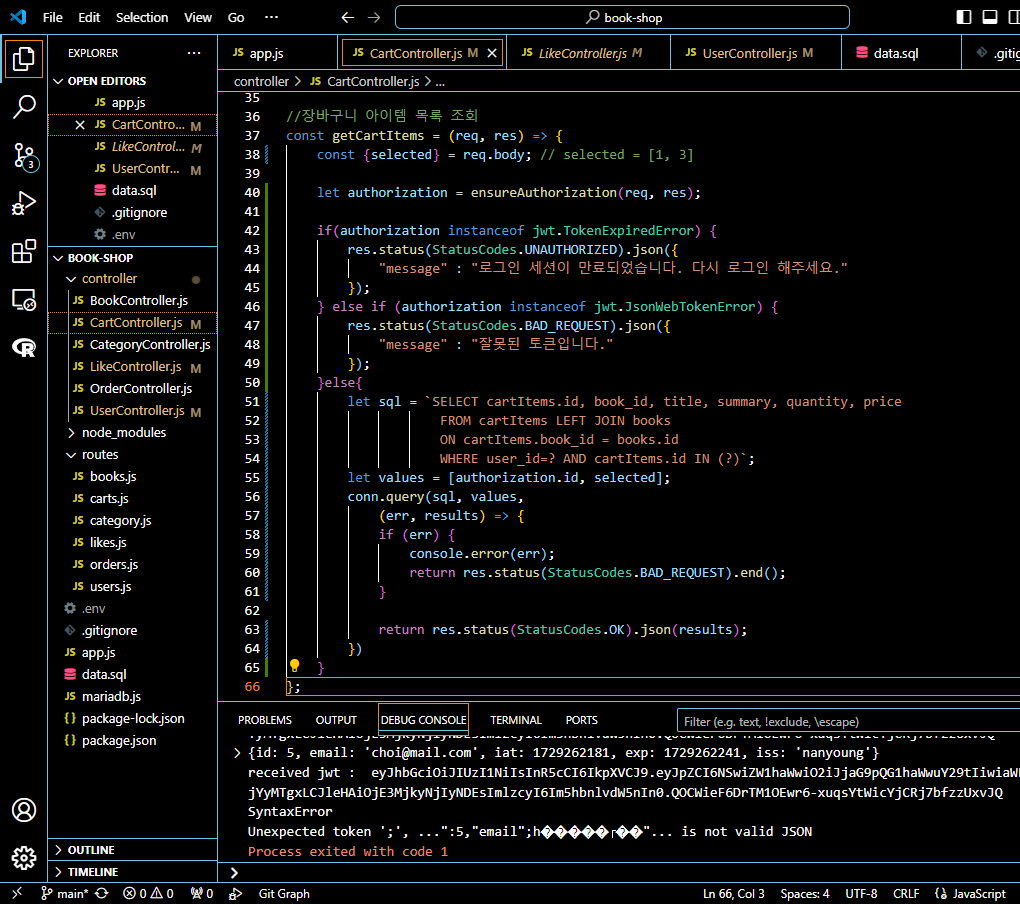This screenshot has height=904, width=1020.
Task: Click the debug console filter field
Action: (x=848, y=721)
